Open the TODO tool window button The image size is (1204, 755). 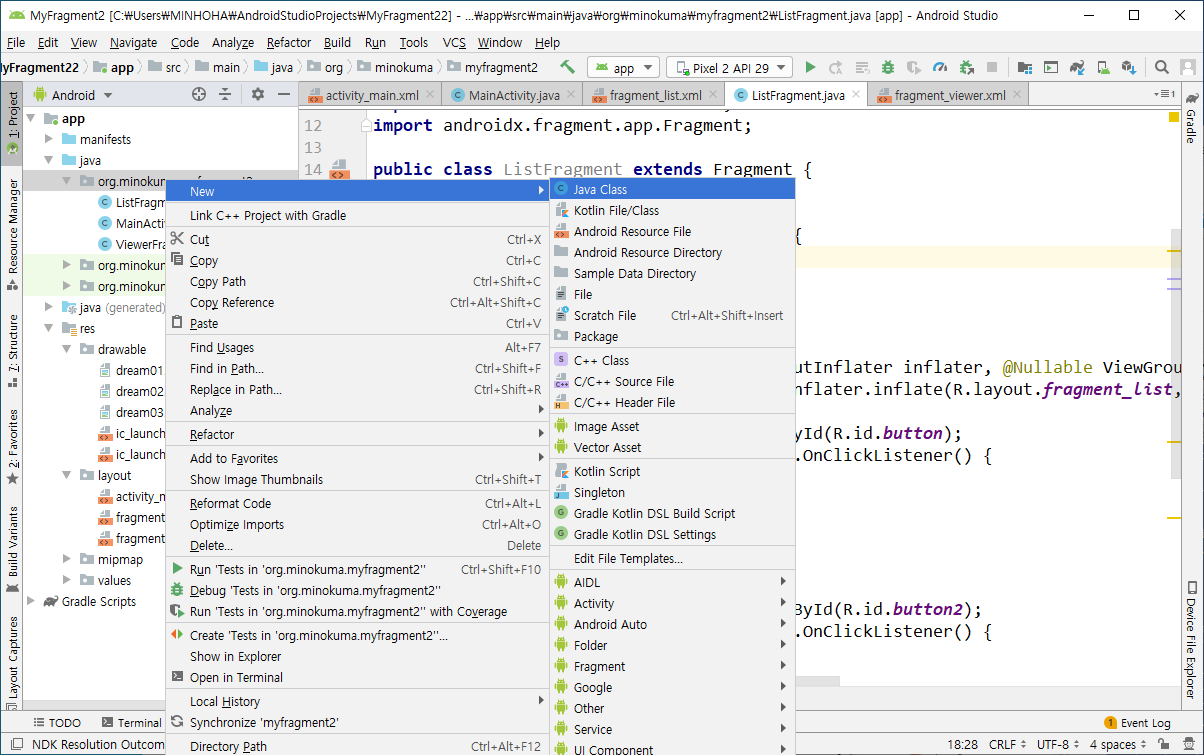[x=57, y=722]
